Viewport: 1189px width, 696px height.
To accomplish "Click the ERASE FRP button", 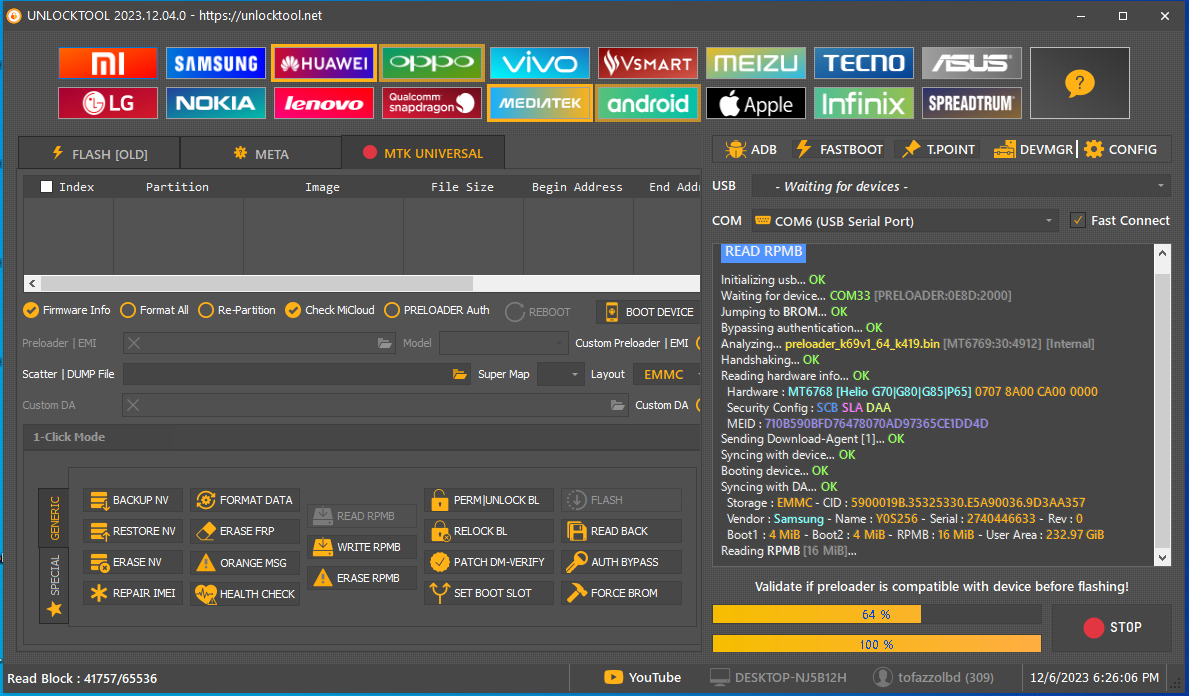I will coord(246,531).
